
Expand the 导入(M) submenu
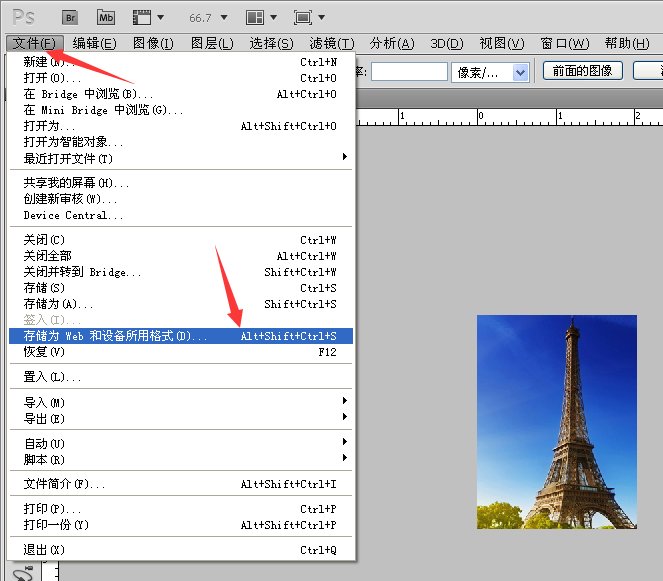pos(181,402)
